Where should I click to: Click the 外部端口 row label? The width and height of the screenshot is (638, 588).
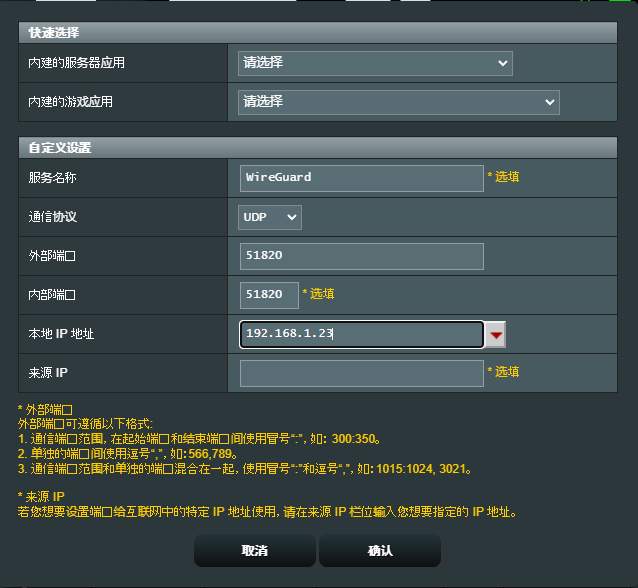pos(52,256)
